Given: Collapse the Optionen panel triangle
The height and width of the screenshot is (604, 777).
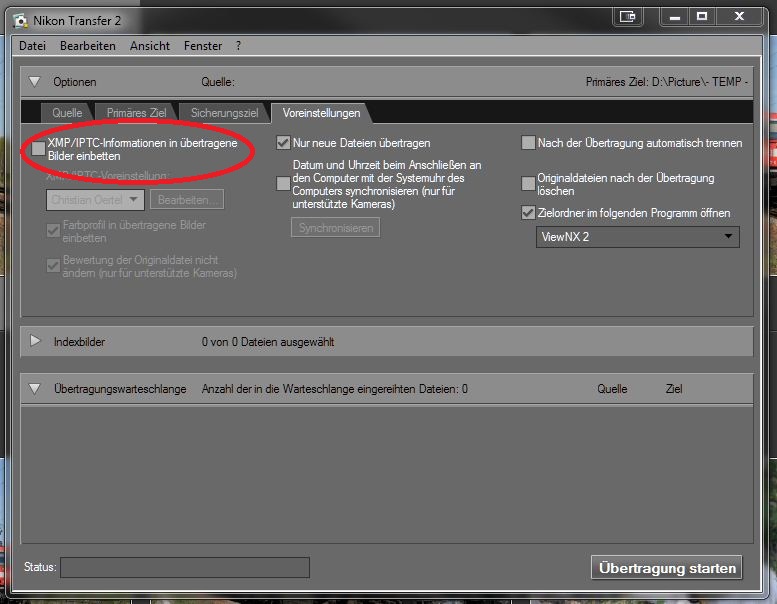Looking at the screenshot, I should (x=34, y=82).
